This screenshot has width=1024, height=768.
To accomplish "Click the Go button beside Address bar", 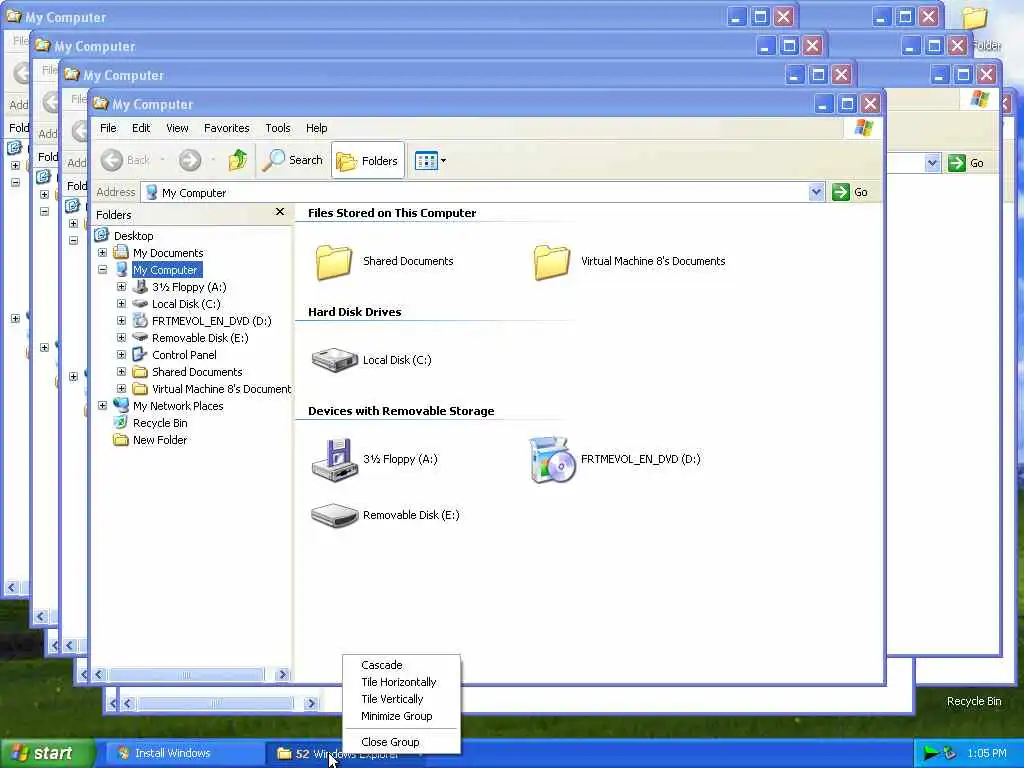I will [x=850, y=192].
